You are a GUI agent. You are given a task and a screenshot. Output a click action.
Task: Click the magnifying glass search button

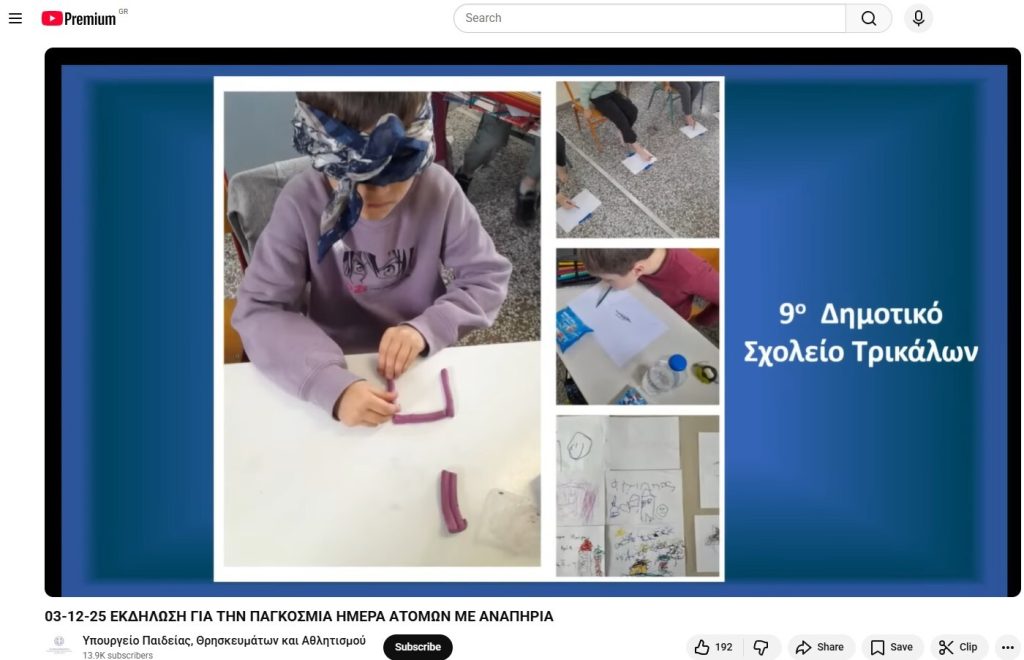click(868, 18)
